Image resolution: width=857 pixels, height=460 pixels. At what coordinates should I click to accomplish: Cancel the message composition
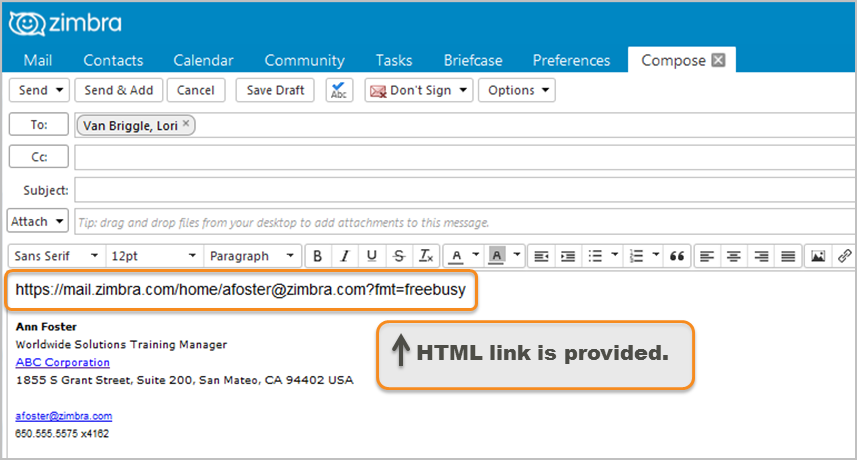click(196, 90)
